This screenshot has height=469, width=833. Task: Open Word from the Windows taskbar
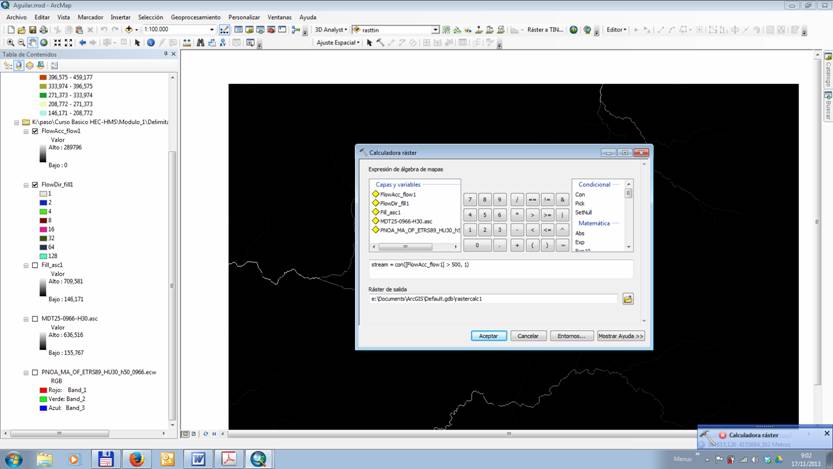pyautogui.click(x=197, y=459)
